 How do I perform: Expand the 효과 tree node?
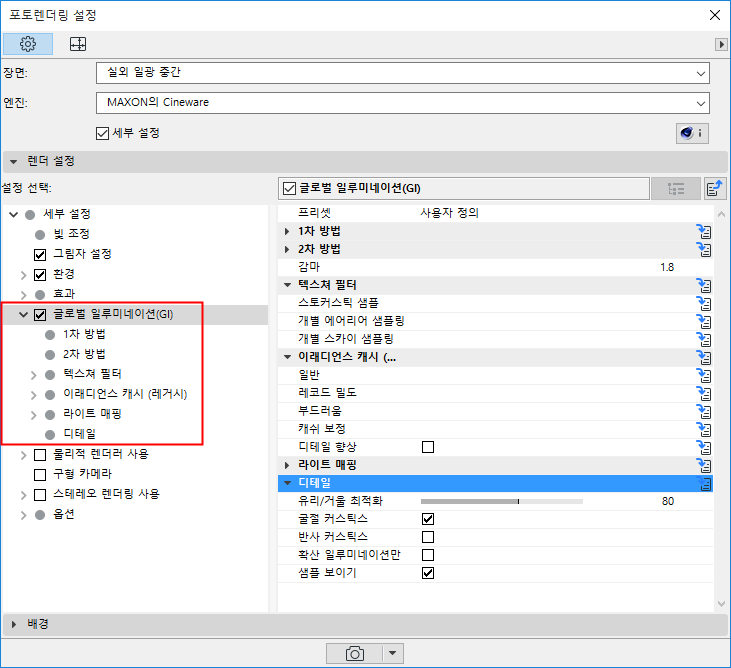(x=23, y=295)
